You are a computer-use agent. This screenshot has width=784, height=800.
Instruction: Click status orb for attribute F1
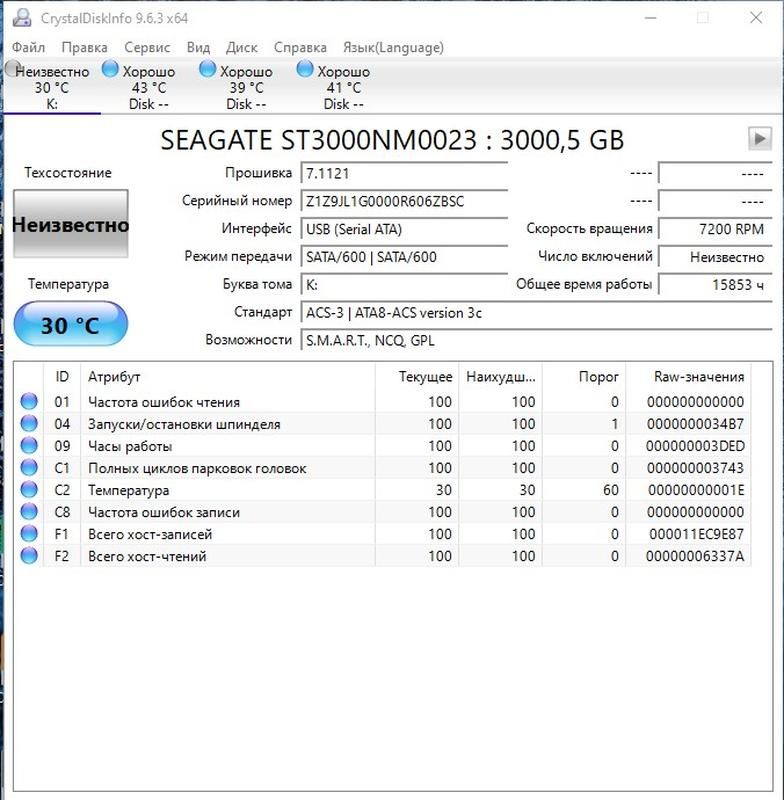[x=29, y=534]
